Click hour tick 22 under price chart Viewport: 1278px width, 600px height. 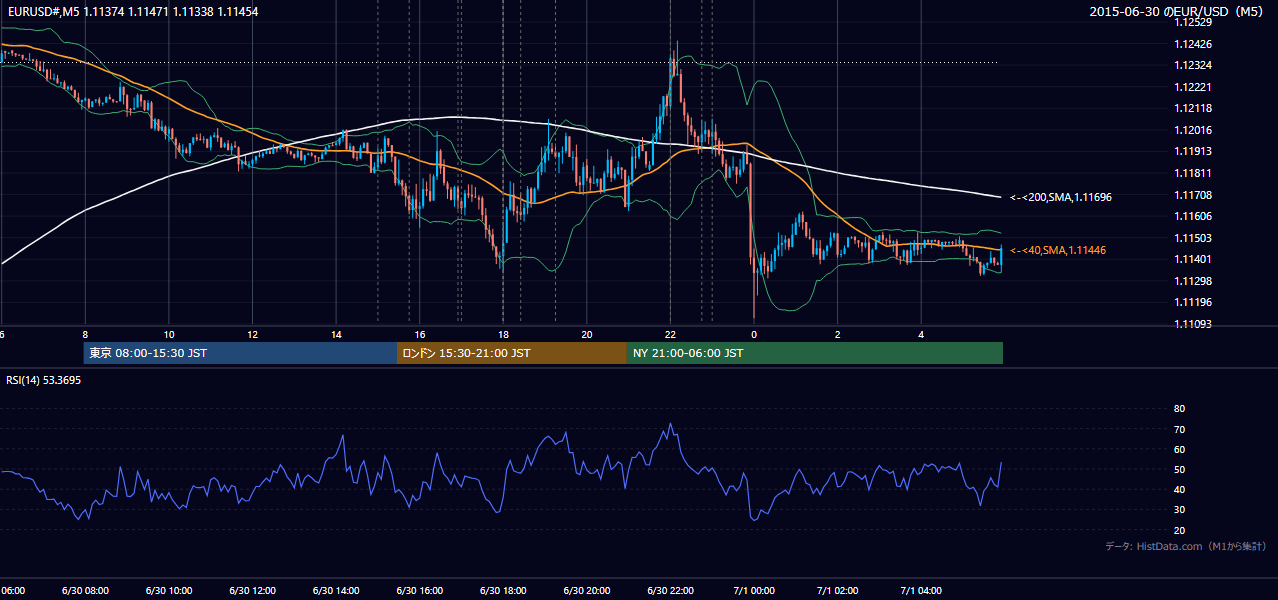[x=671, y=334]
